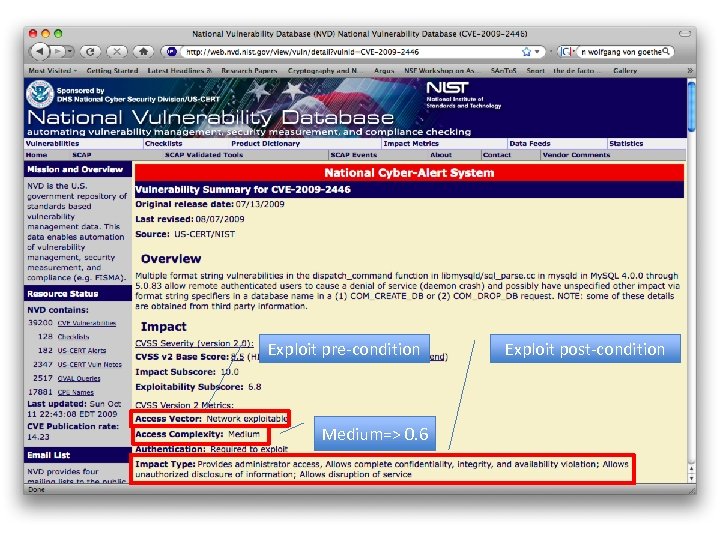Click the National Cyber-Alert System banner
This screenshot has width=720, height=540.
tap(409, 173)
